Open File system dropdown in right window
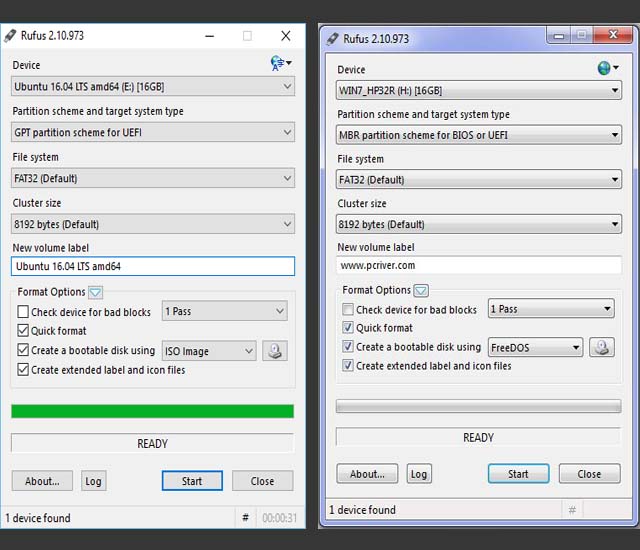 click(479, 180)
